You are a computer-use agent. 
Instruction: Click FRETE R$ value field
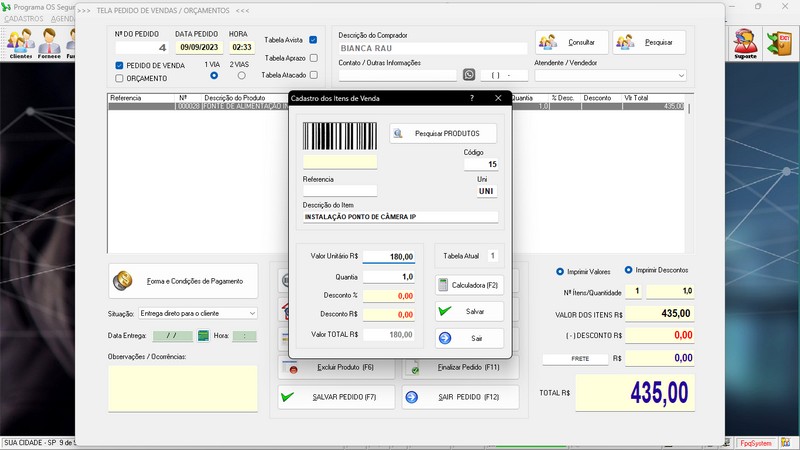coord(660,358)
